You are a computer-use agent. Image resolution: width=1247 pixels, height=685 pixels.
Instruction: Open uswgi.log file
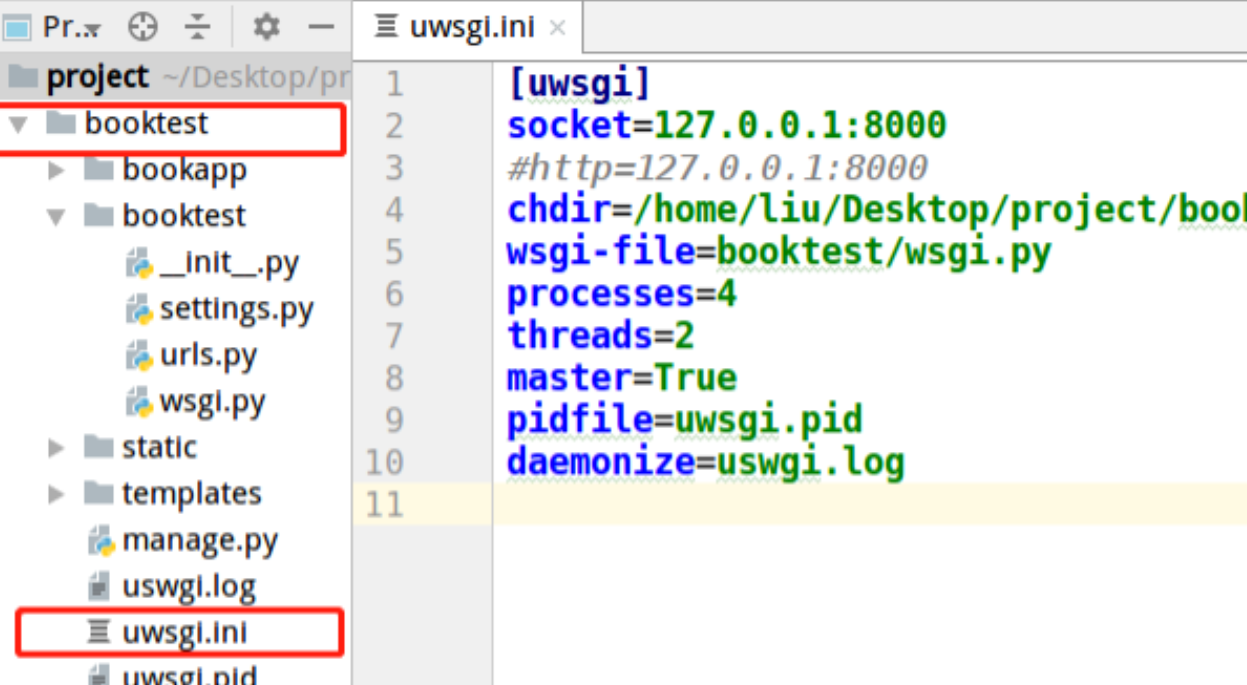[189, 587]
